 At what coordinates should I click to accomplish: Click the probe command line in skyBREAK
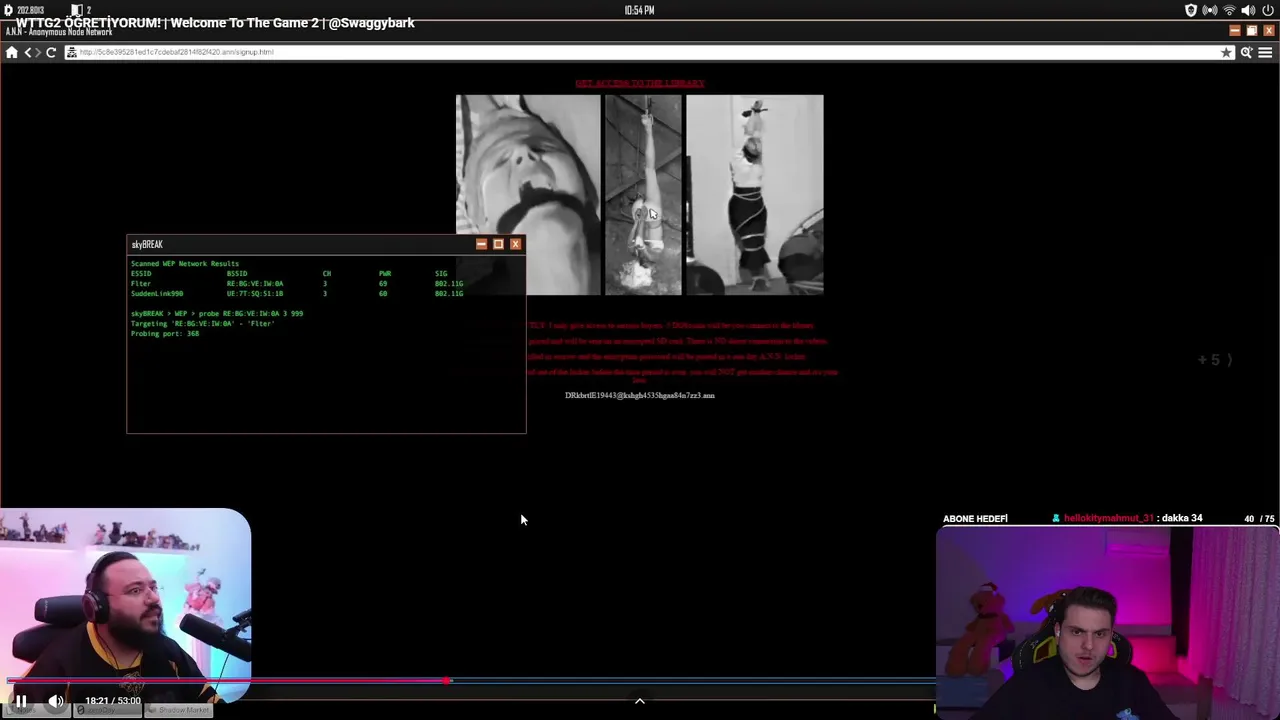coord(217,314)
